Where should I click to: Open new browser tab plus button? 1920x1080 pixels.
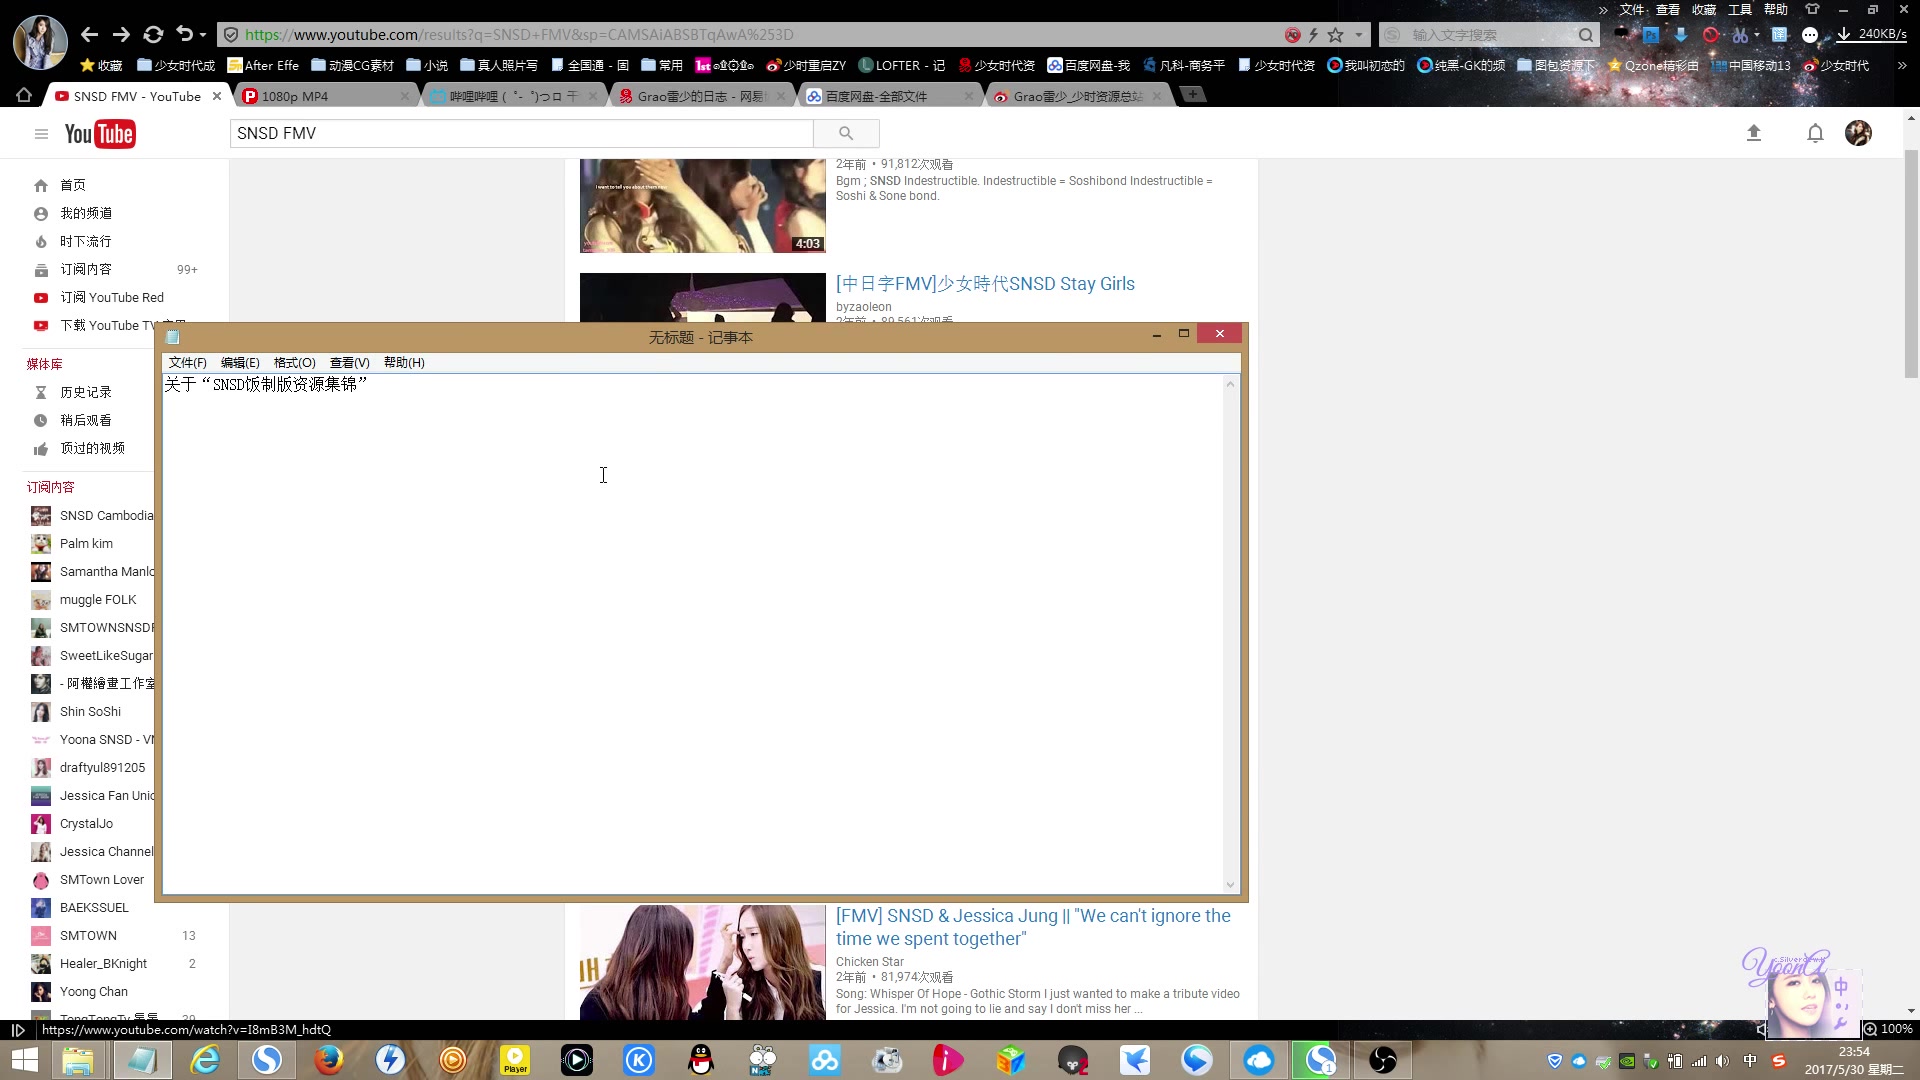[1192, 95]
